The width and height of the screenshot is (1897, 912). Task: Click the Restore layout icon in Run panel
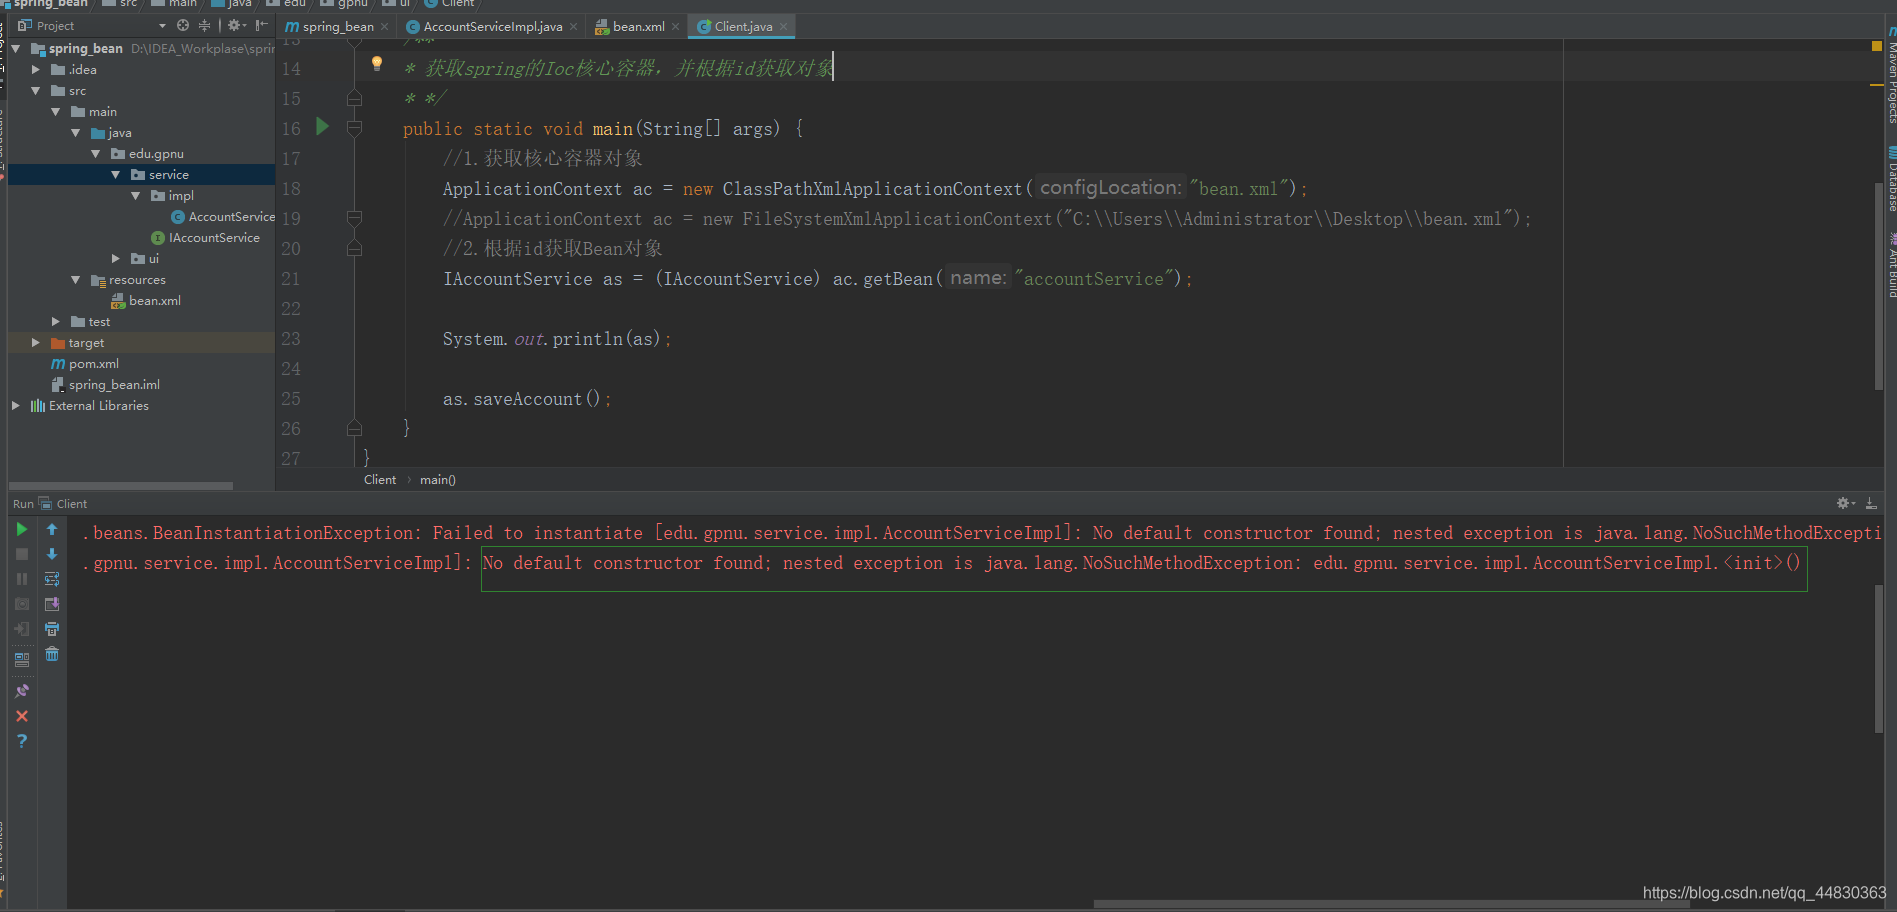pyautogui.click(x=22, y=659)
